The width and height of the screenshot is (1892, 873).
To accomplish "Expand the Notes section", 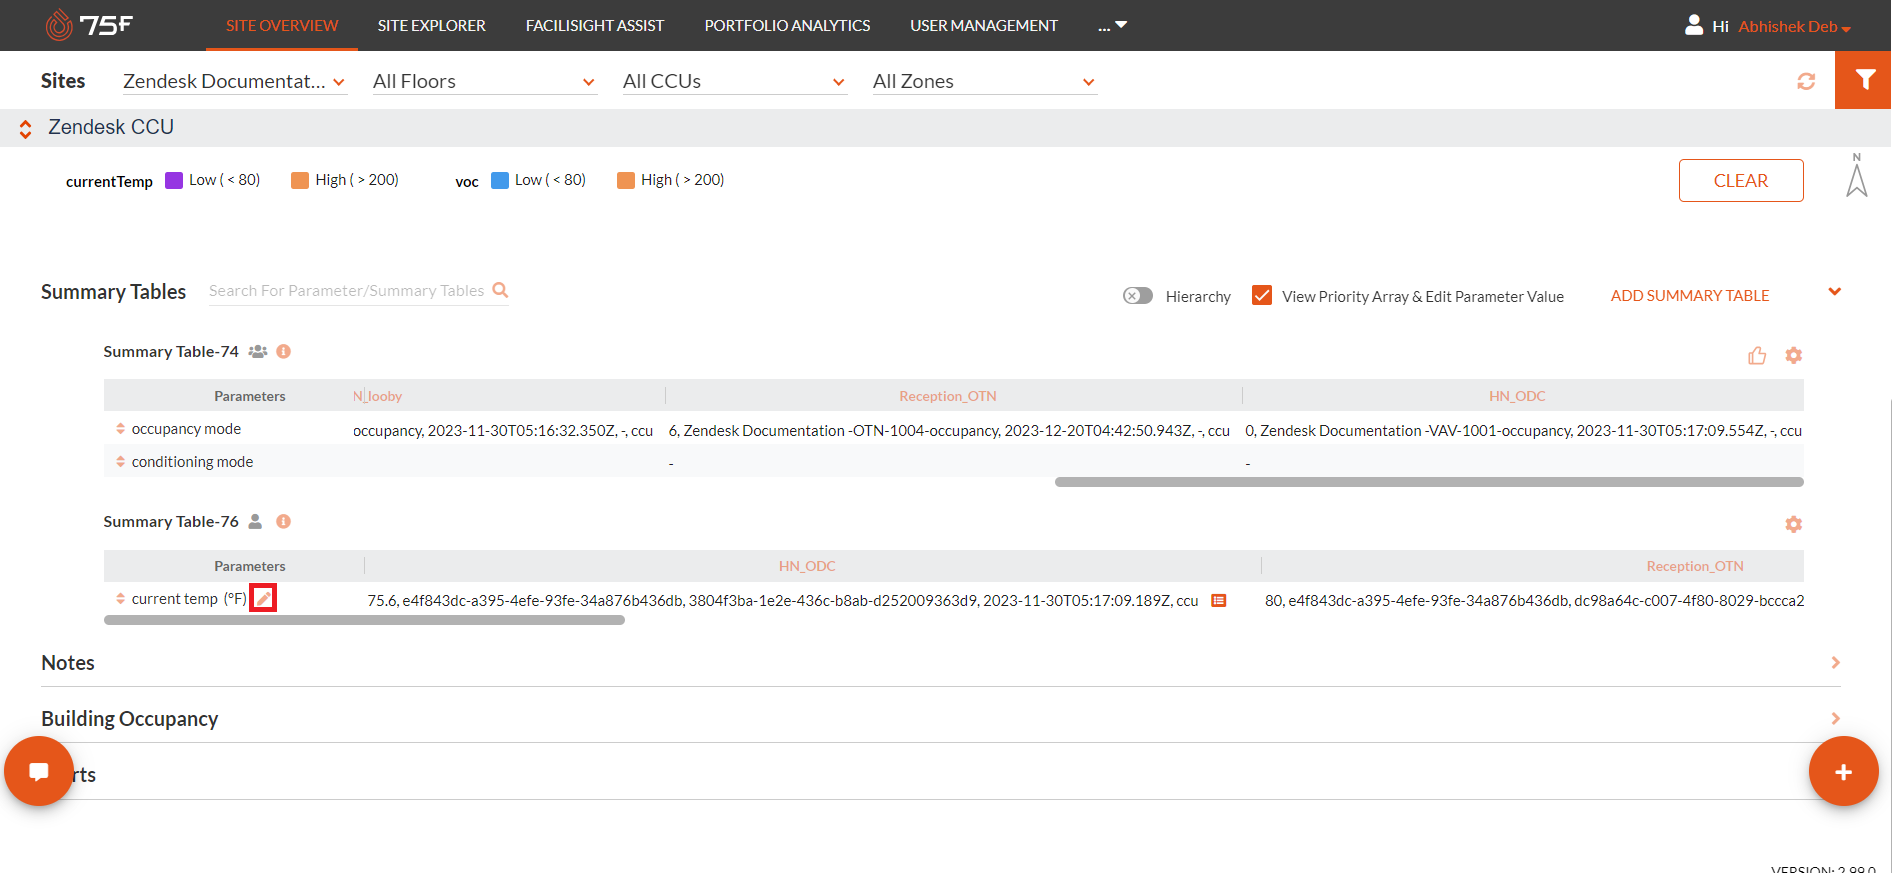I will coord(1835,663).
